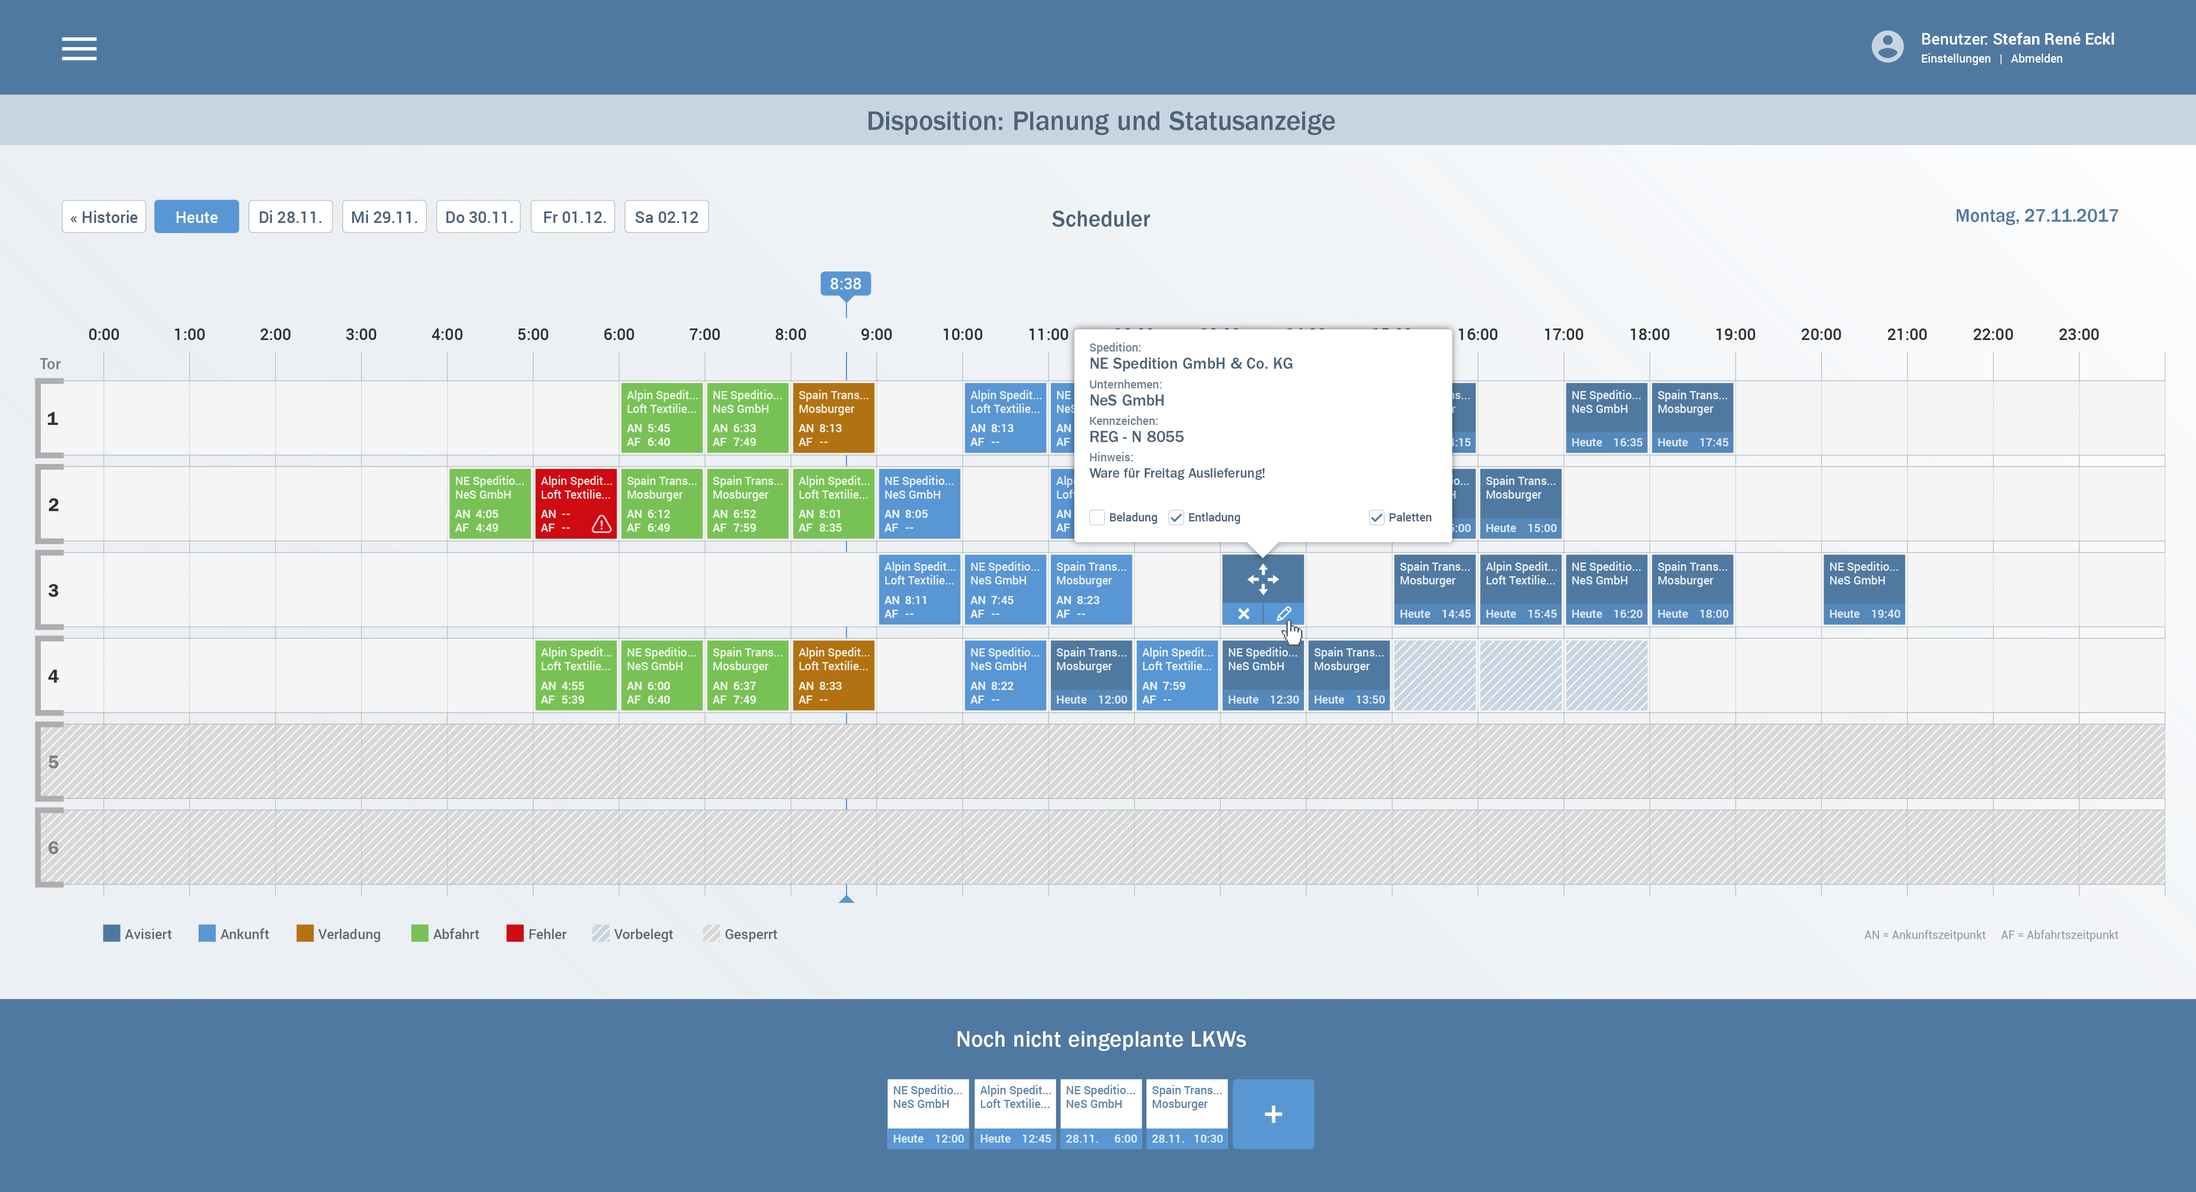The width and height of the screenshot is (2196, 1192).
Task: Click unplanned LKW card Heute 12:00
Action: pyautogui.click(x=928, y=1114)
